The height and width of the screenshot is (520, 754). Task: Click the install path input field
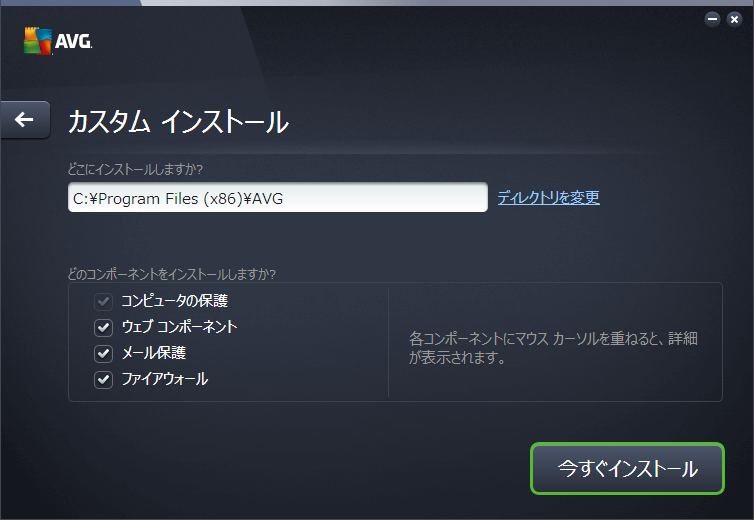[x=278, y=197]
